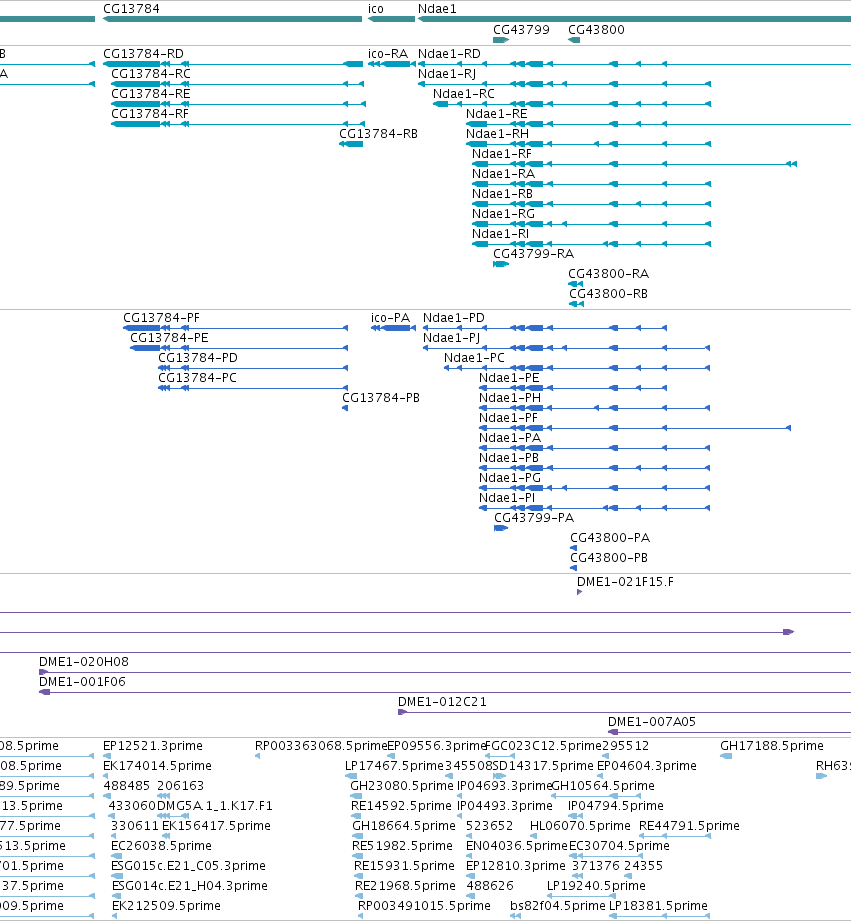The image size is (851, 921).
Task: Click EST EK212509.5prime
Action: pos(115,916)
